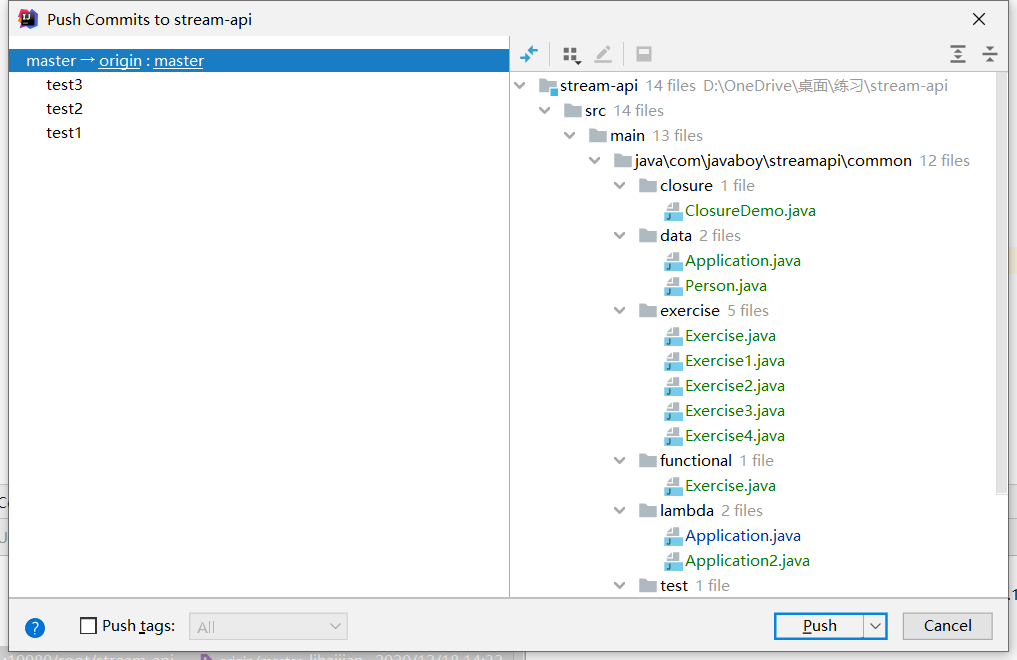This screenshot has height=660, width=1017.
Task: Click the IntelliJ logo in the title bar
Action: (28, 19)
